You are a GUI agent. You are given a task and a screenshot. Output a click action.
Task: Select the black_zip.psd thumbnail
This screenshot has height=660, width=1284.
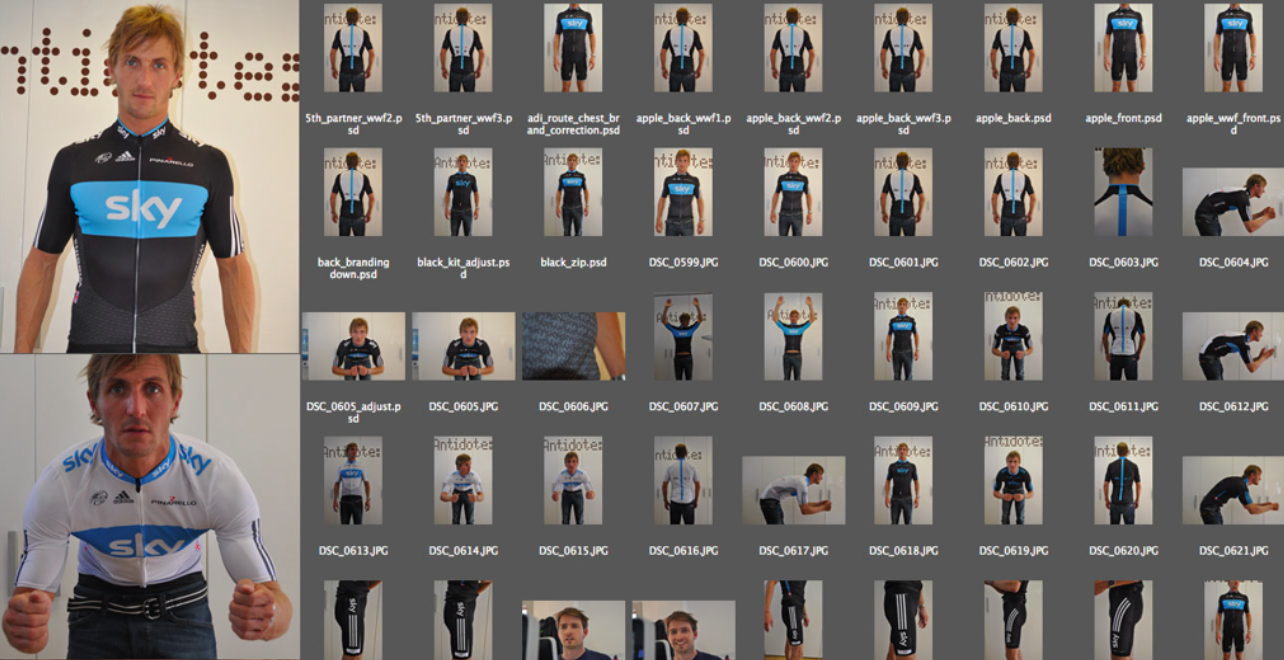click(x=573, y=192)
